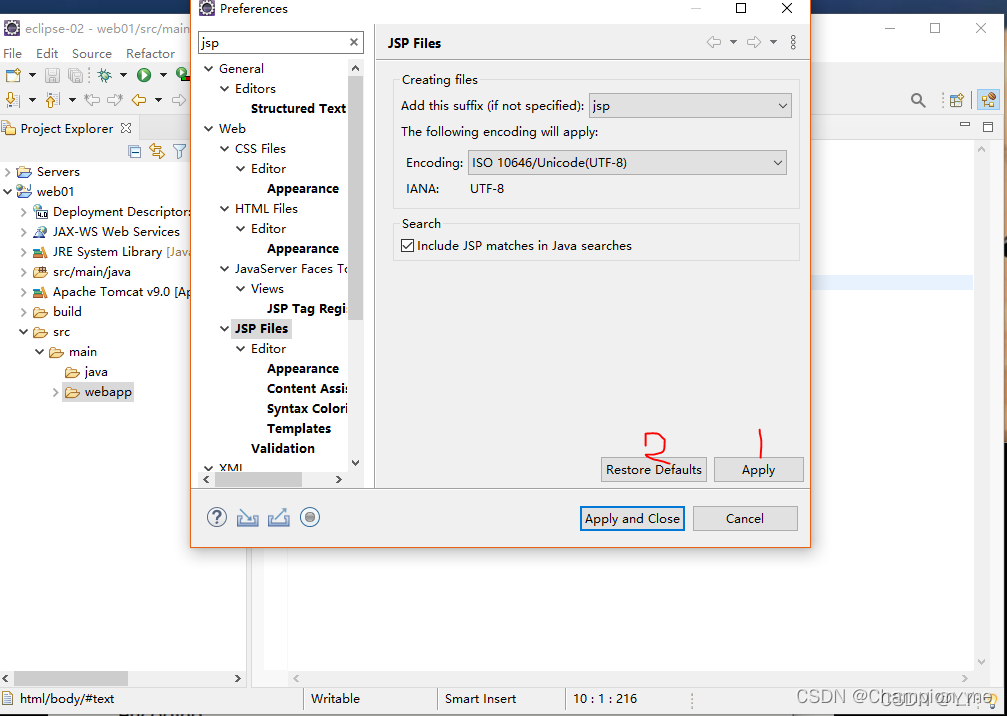
Task: Select the Java EE perspective icon
Action: point(989,100)
